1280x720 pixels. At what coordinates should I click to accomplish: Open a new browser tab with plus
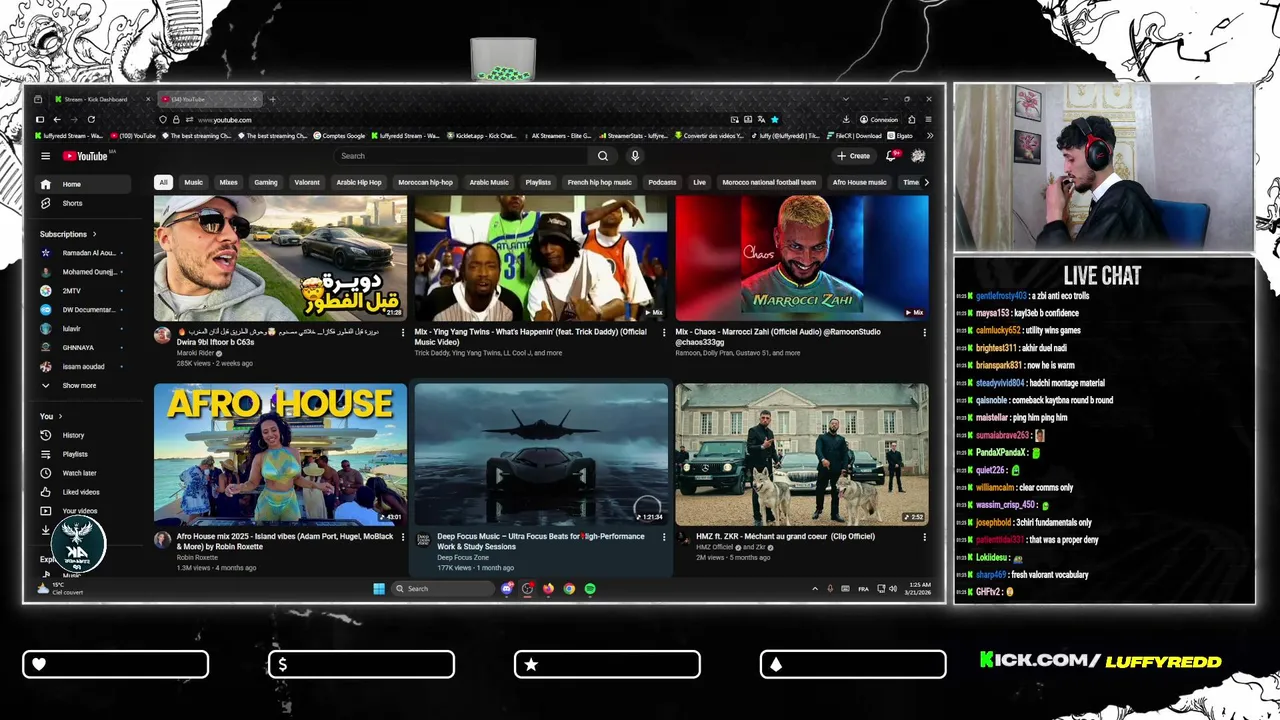pyautogui.click(x=272, y=99)
